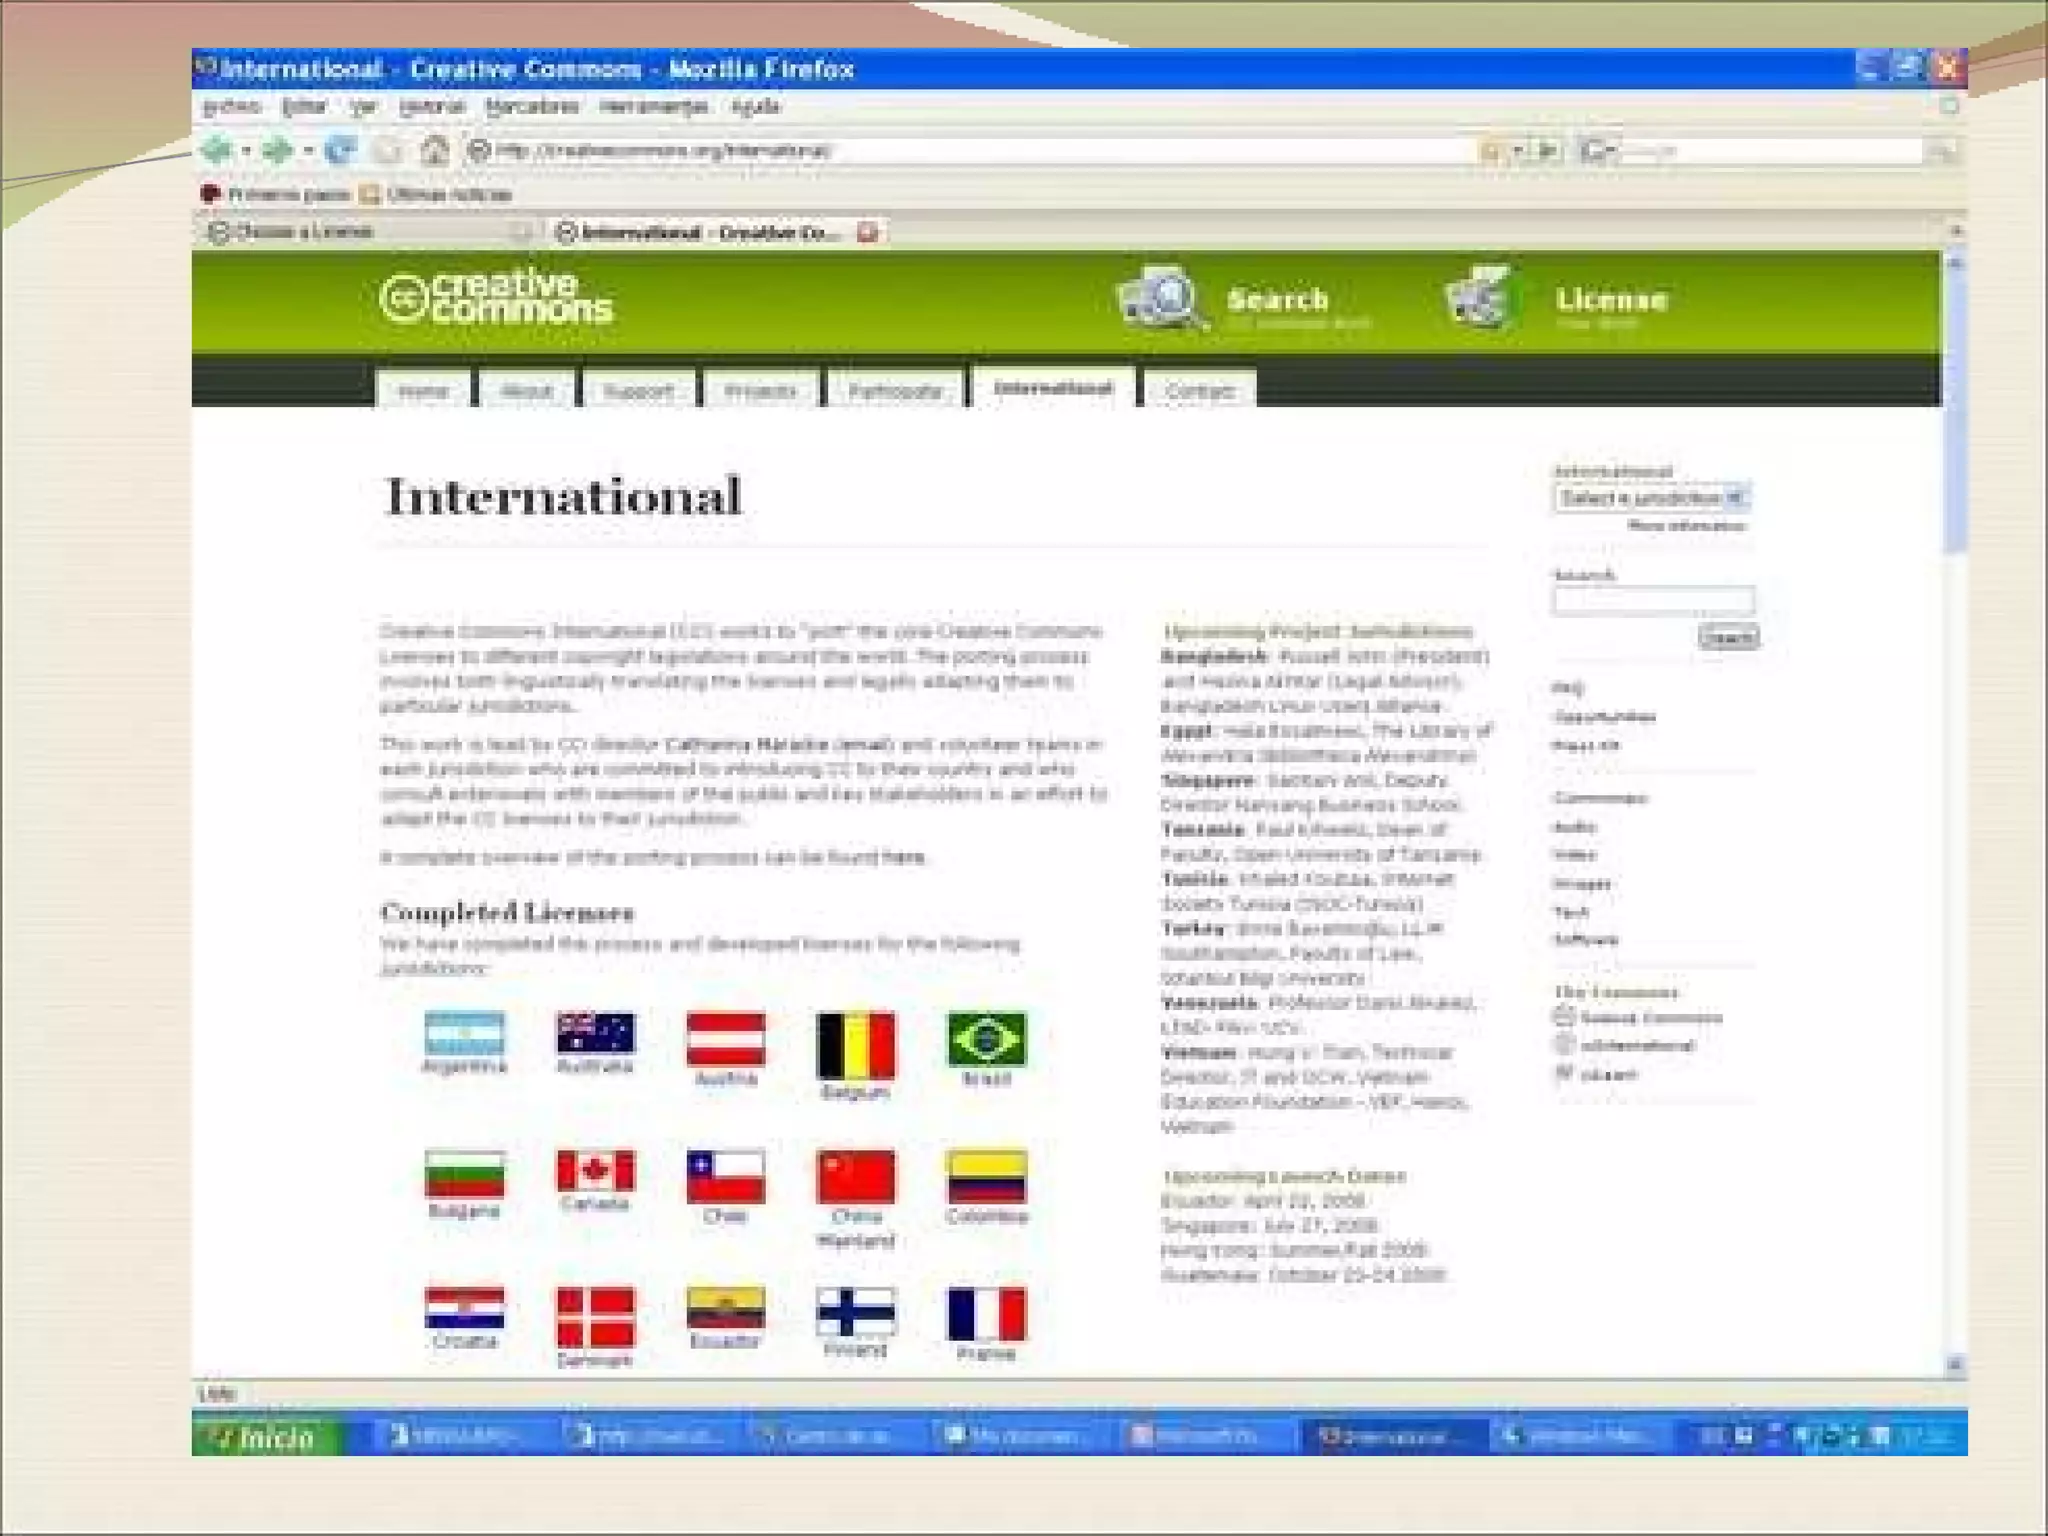Click the green Forward arrow button
Screen dimensions: 2048x1536
pyautogui.click(x=277, y=151)
